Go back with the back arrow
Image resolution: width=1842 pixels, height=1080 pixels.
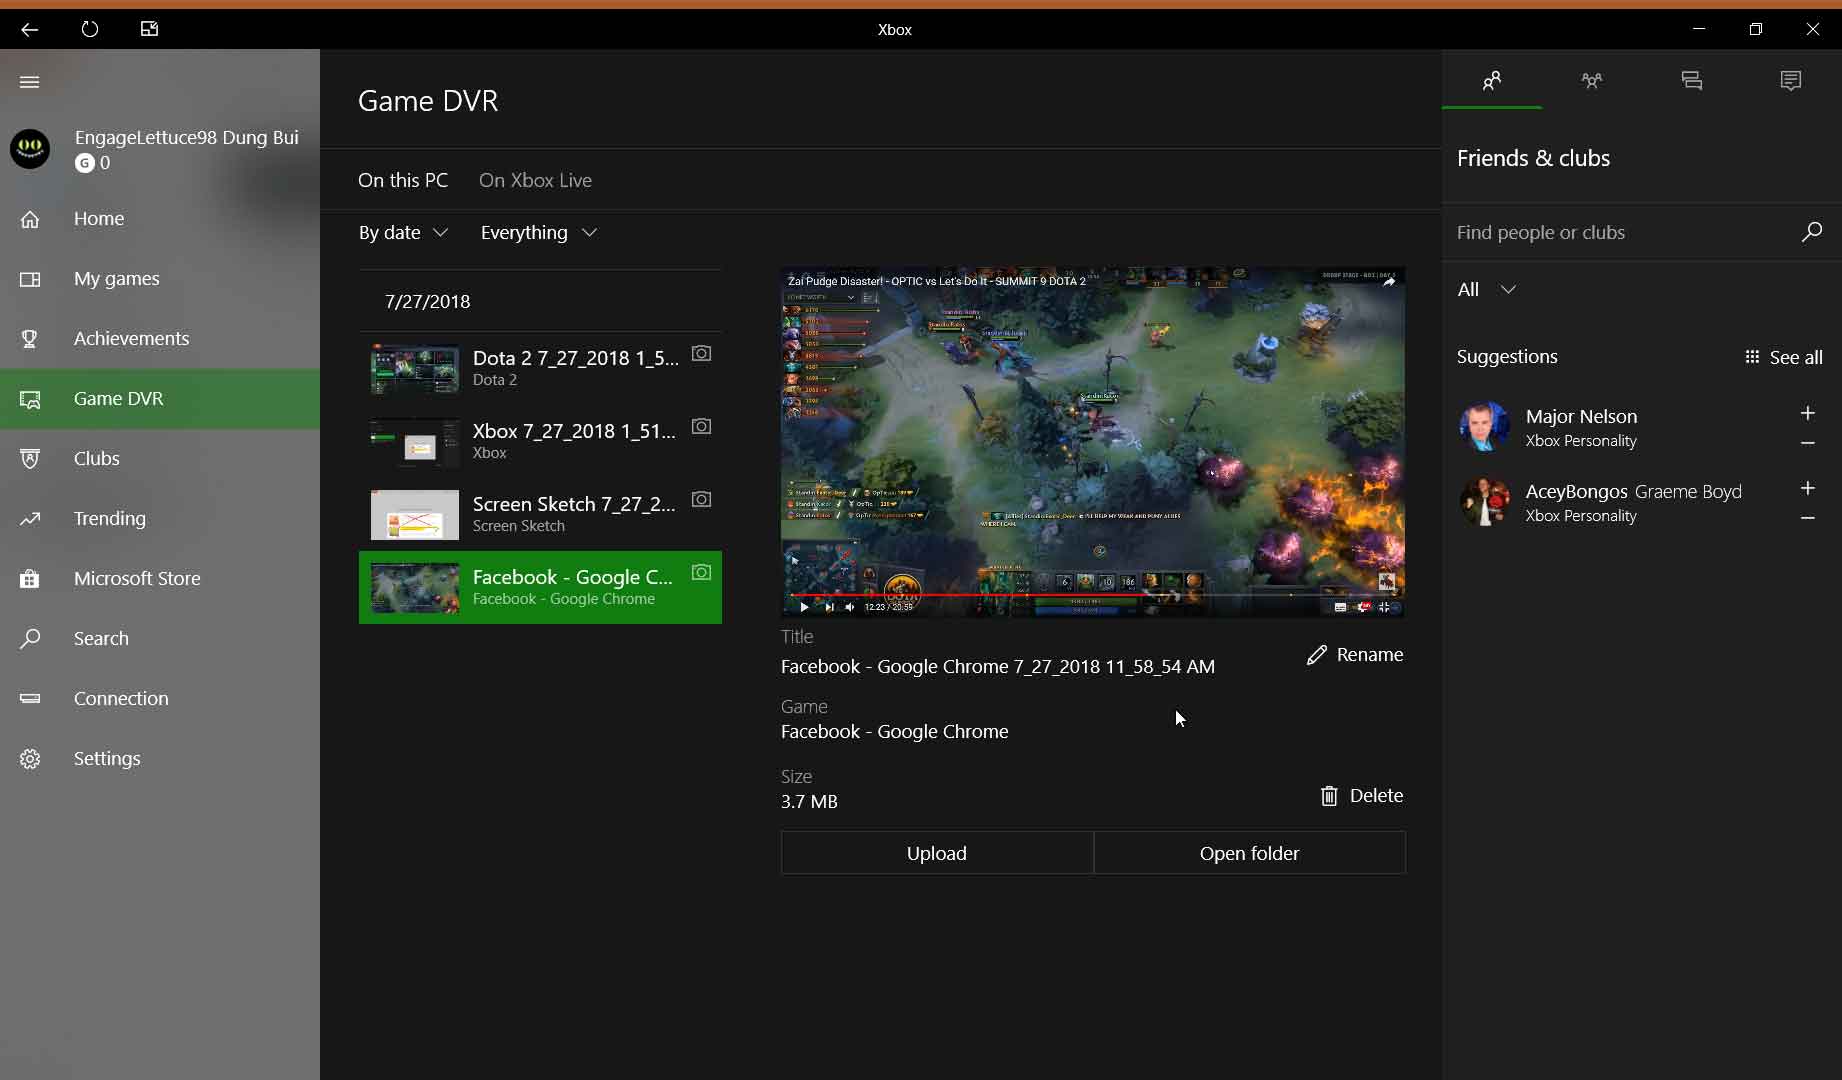[x=29, y=29]
